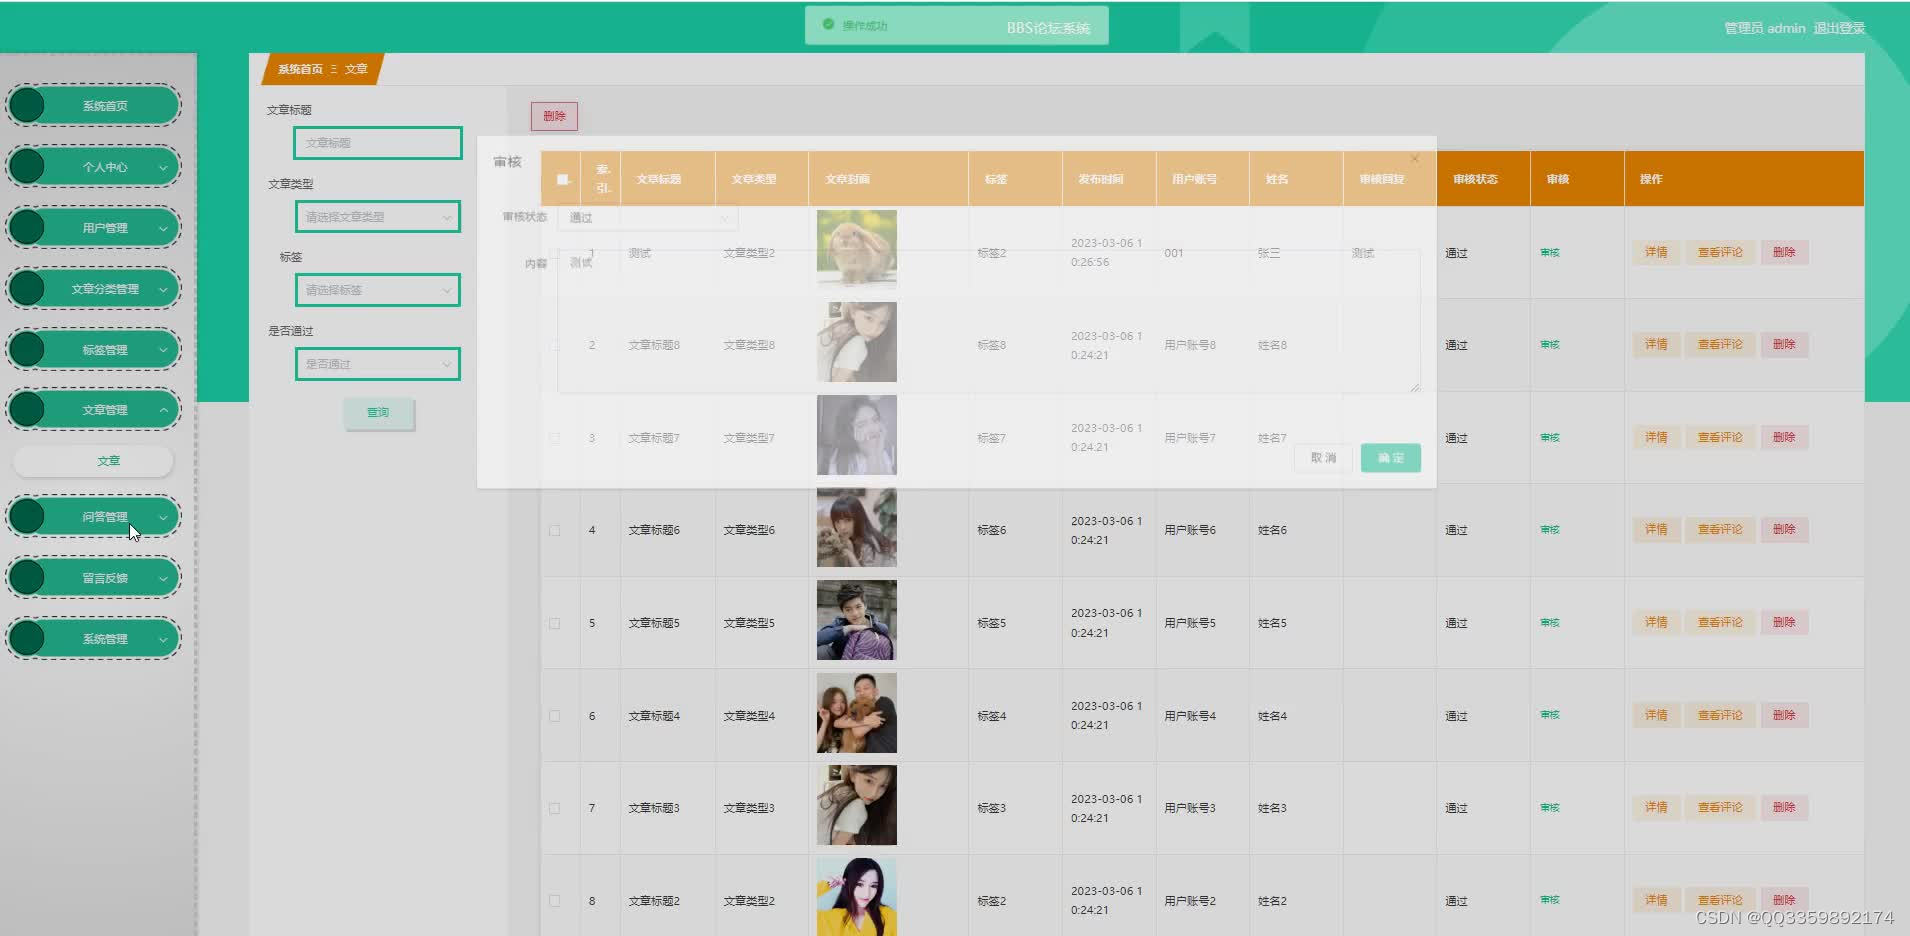Viewport: 1910px width, 936px height.
Task: Click the dark circle icon beside 系统首页 in sidebar
Action: [28, 105]
